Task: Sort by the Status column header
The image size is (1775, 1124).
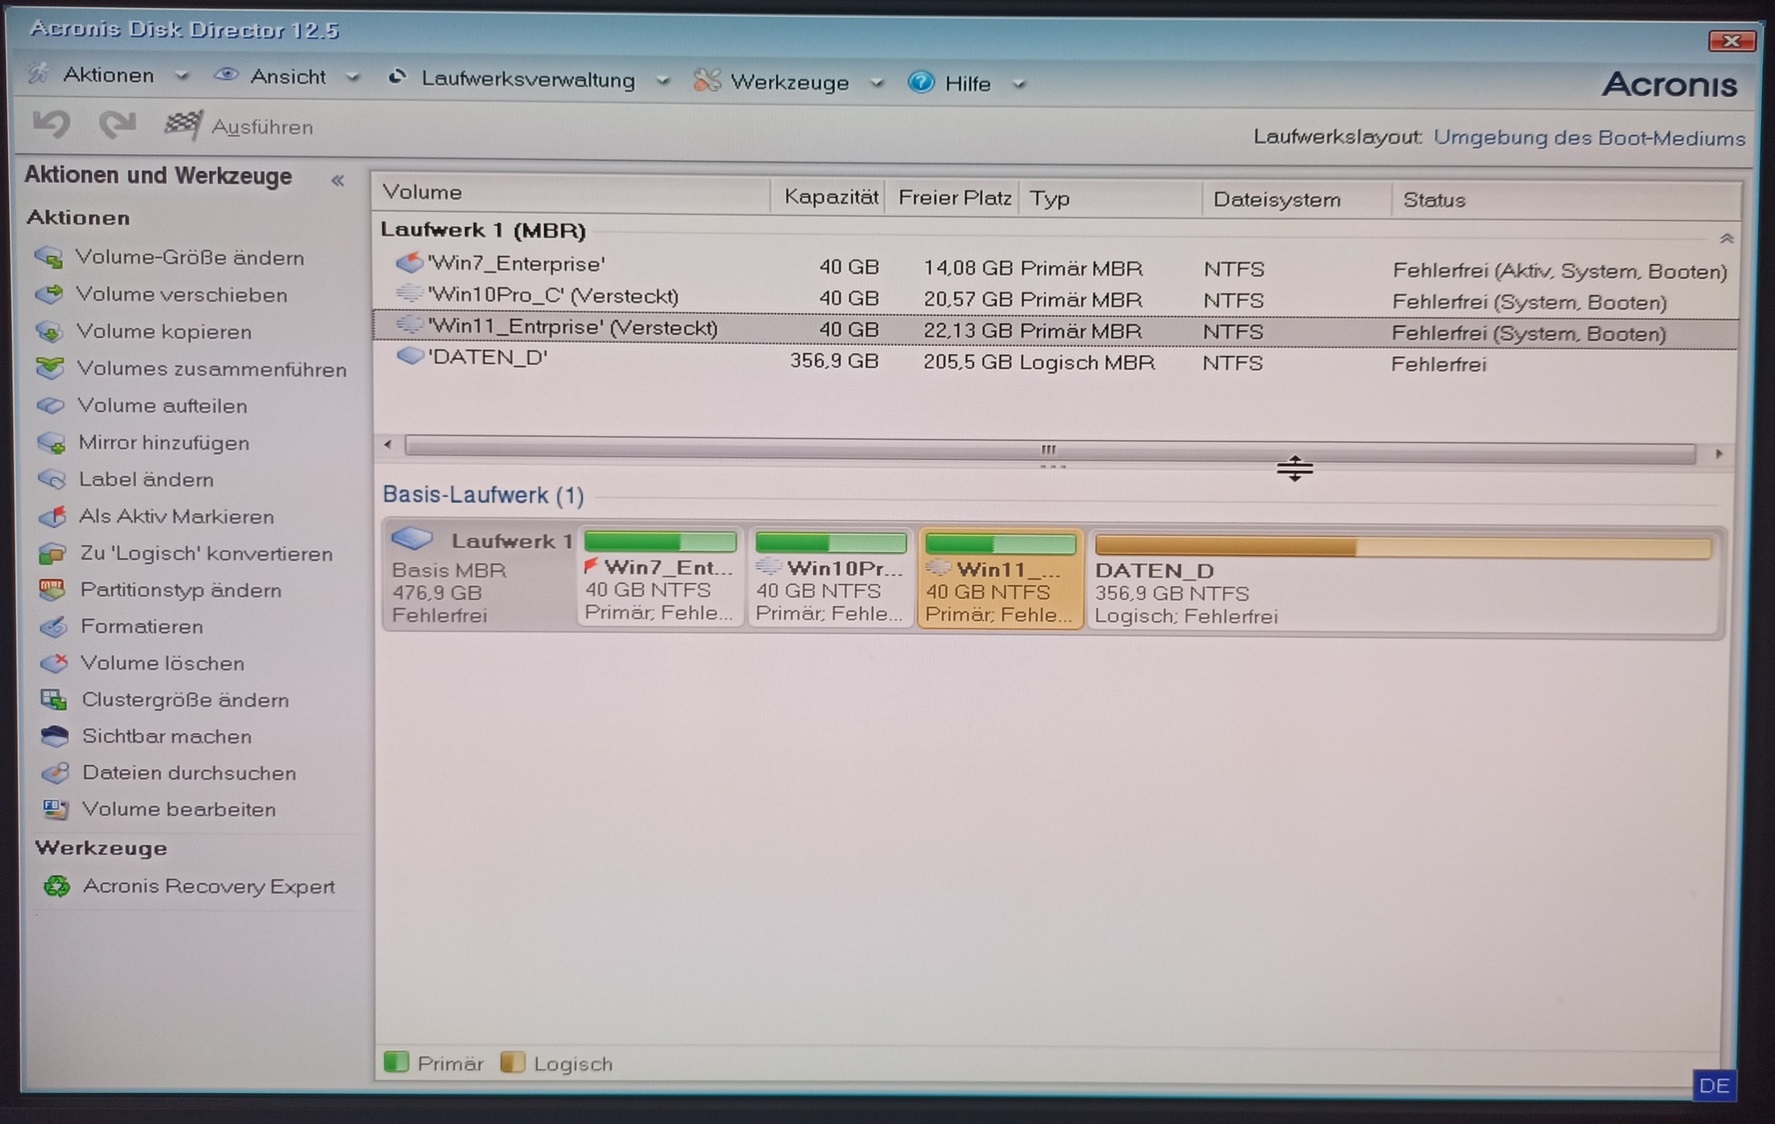Action: coord(1565,200)
